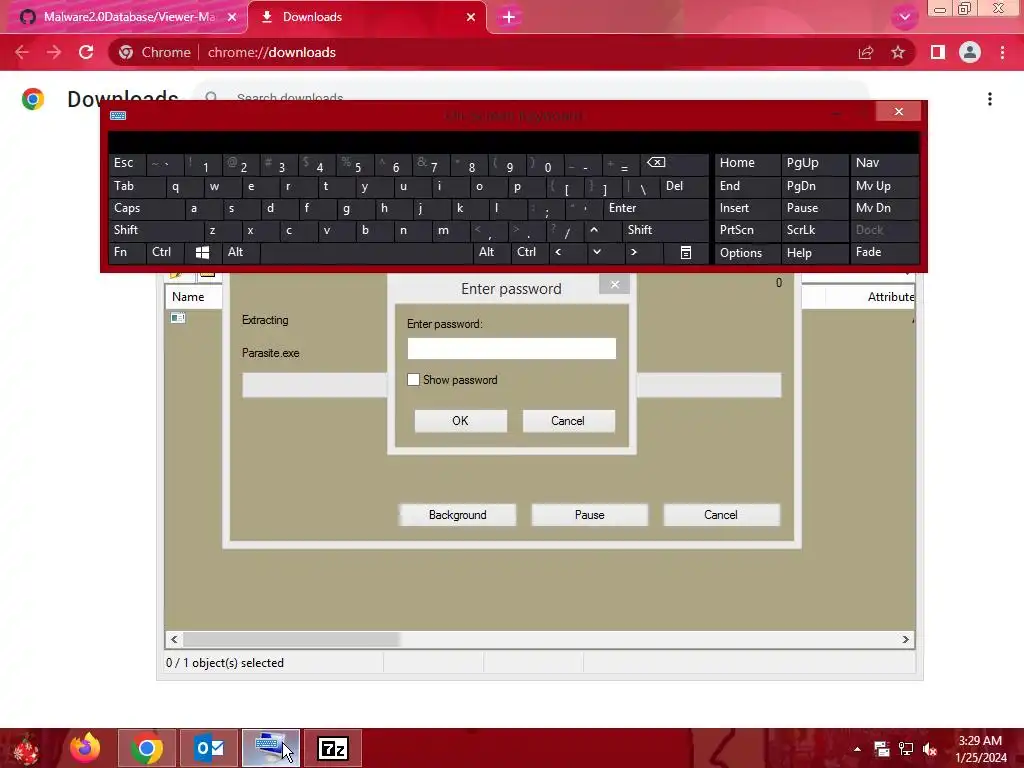This screenshot has width=1024, height=768.
Task: Show hidden system tray icons
Action: (x=857, y=749)
